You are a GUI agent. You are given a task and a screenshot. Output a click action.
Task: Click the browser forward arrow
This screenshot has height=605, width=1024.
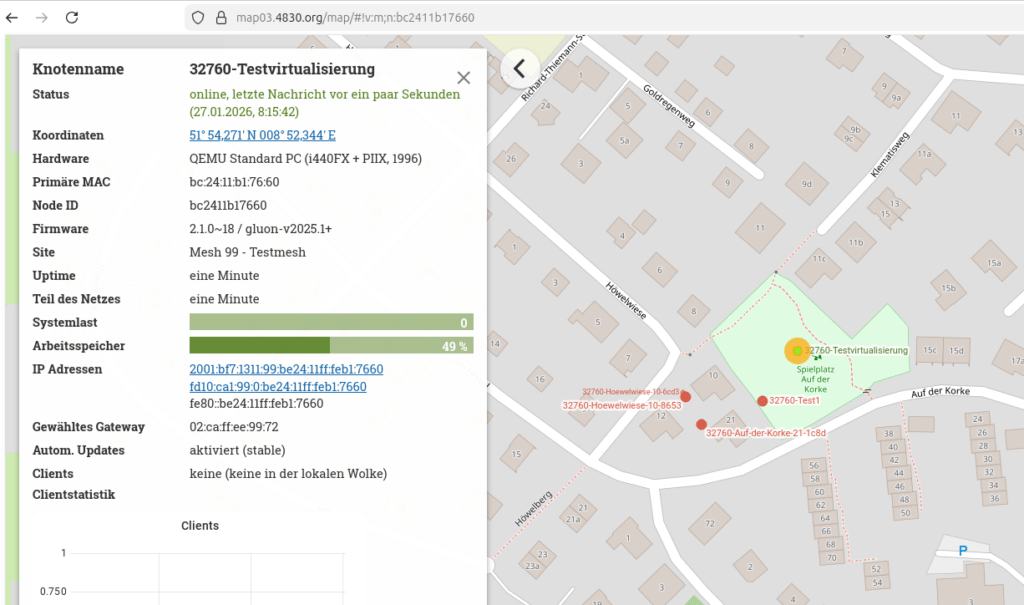(41, 17)
